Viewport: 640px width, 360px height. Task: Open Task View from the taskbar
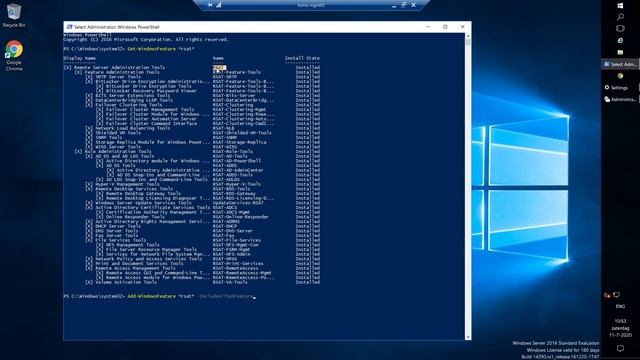pos(620,29)
